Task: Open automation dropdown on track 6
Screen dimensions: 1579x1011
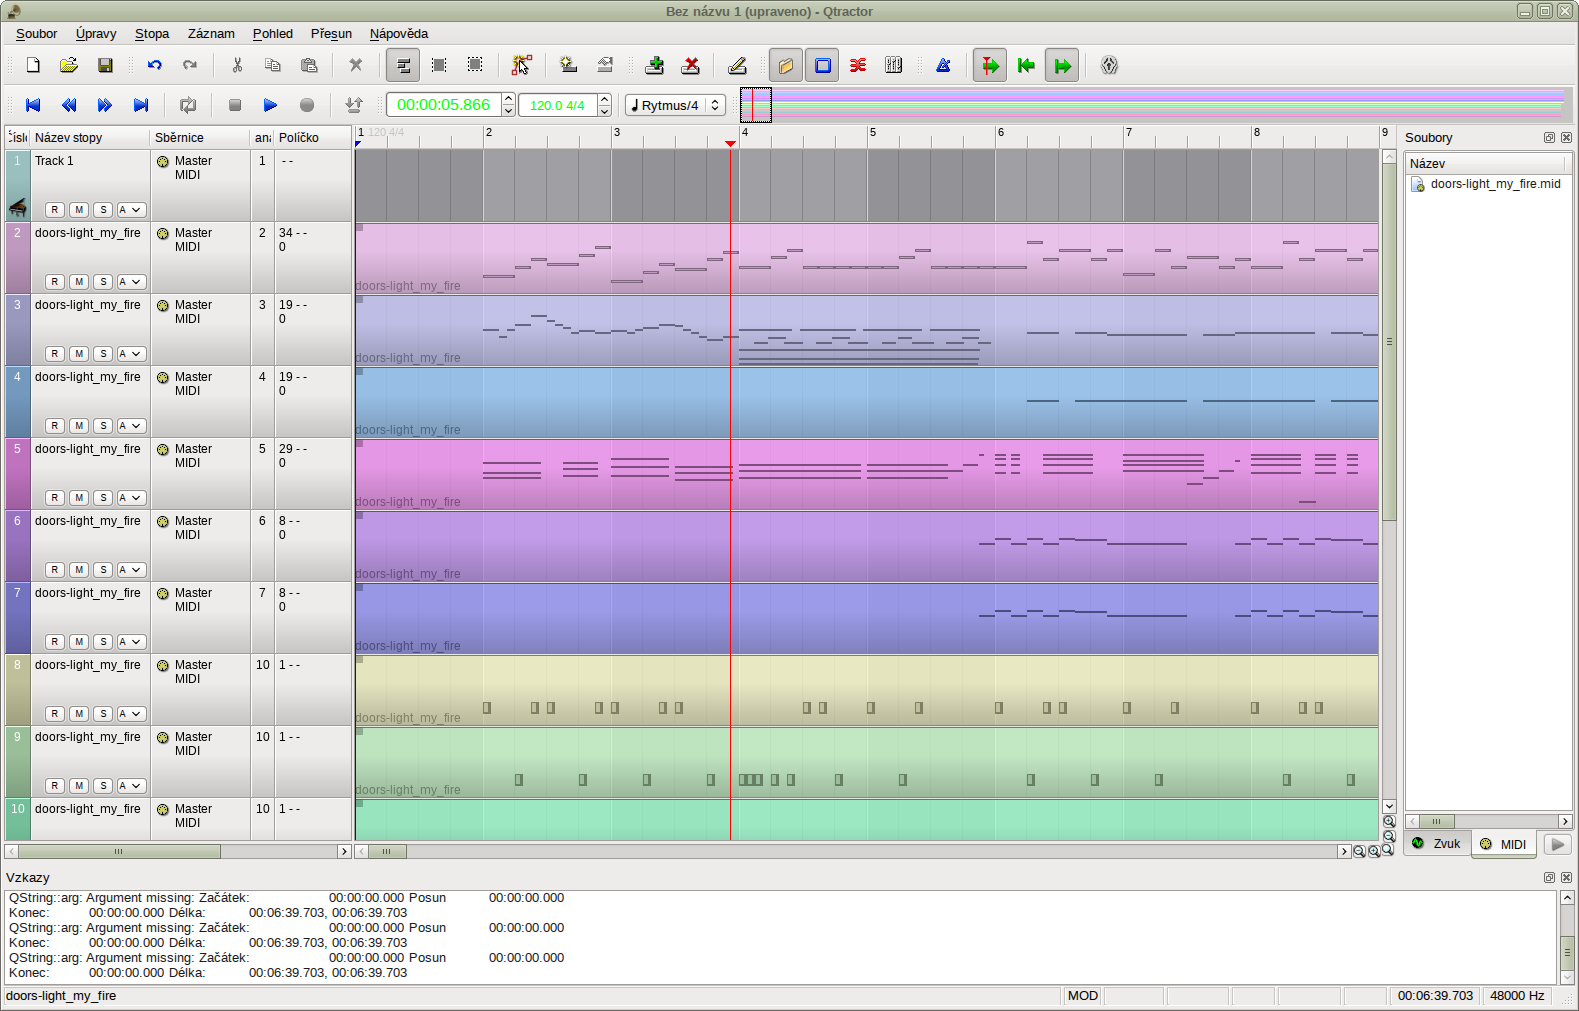Action: [x=132, y=570]
